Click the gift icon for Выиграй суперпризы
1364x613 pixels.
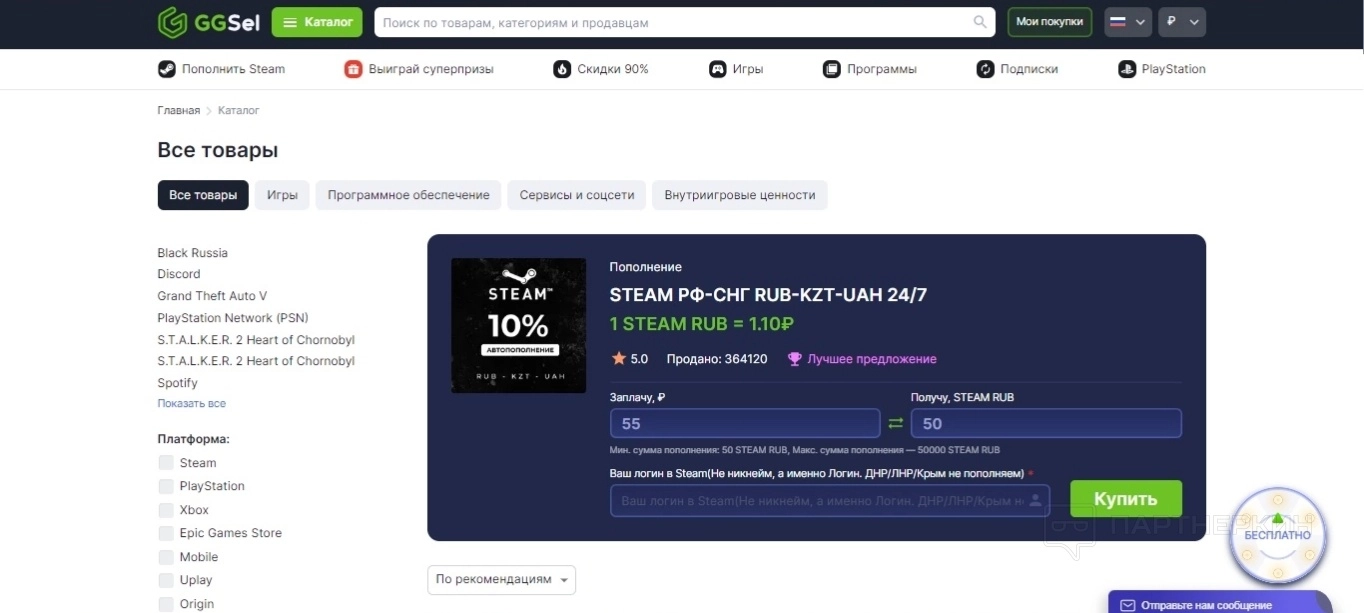(353, 69)
